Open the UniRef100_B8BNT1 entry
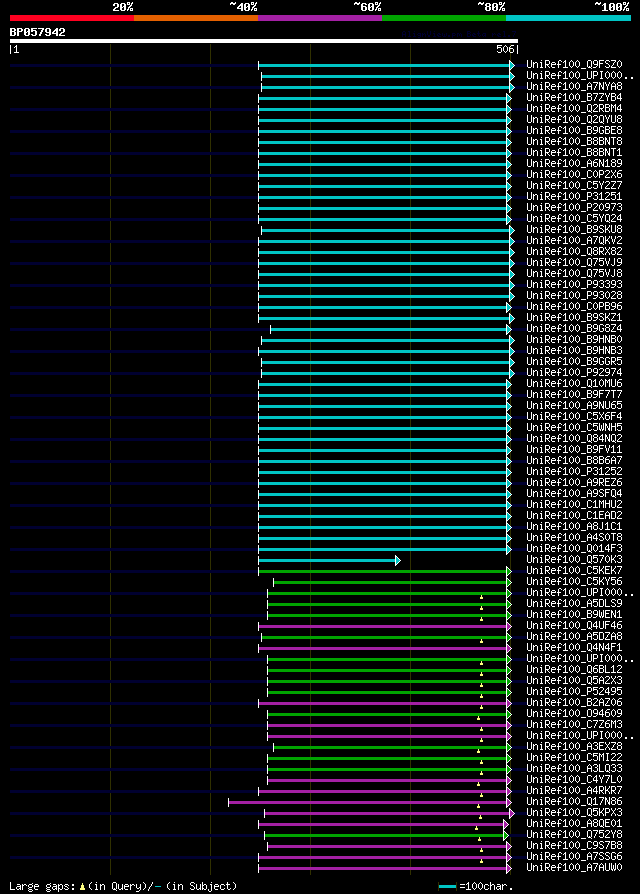 [x=574, y=153]
